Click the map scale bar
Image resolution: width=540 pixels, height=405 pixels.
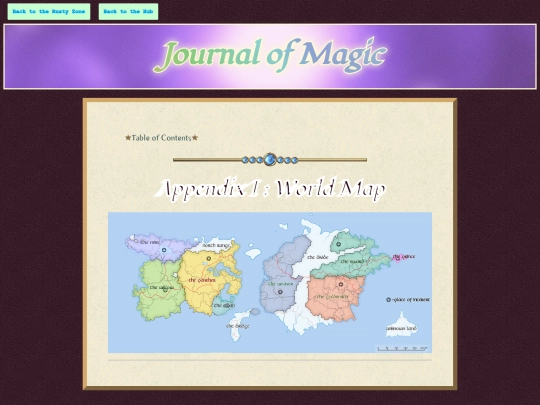click(402, 349)
